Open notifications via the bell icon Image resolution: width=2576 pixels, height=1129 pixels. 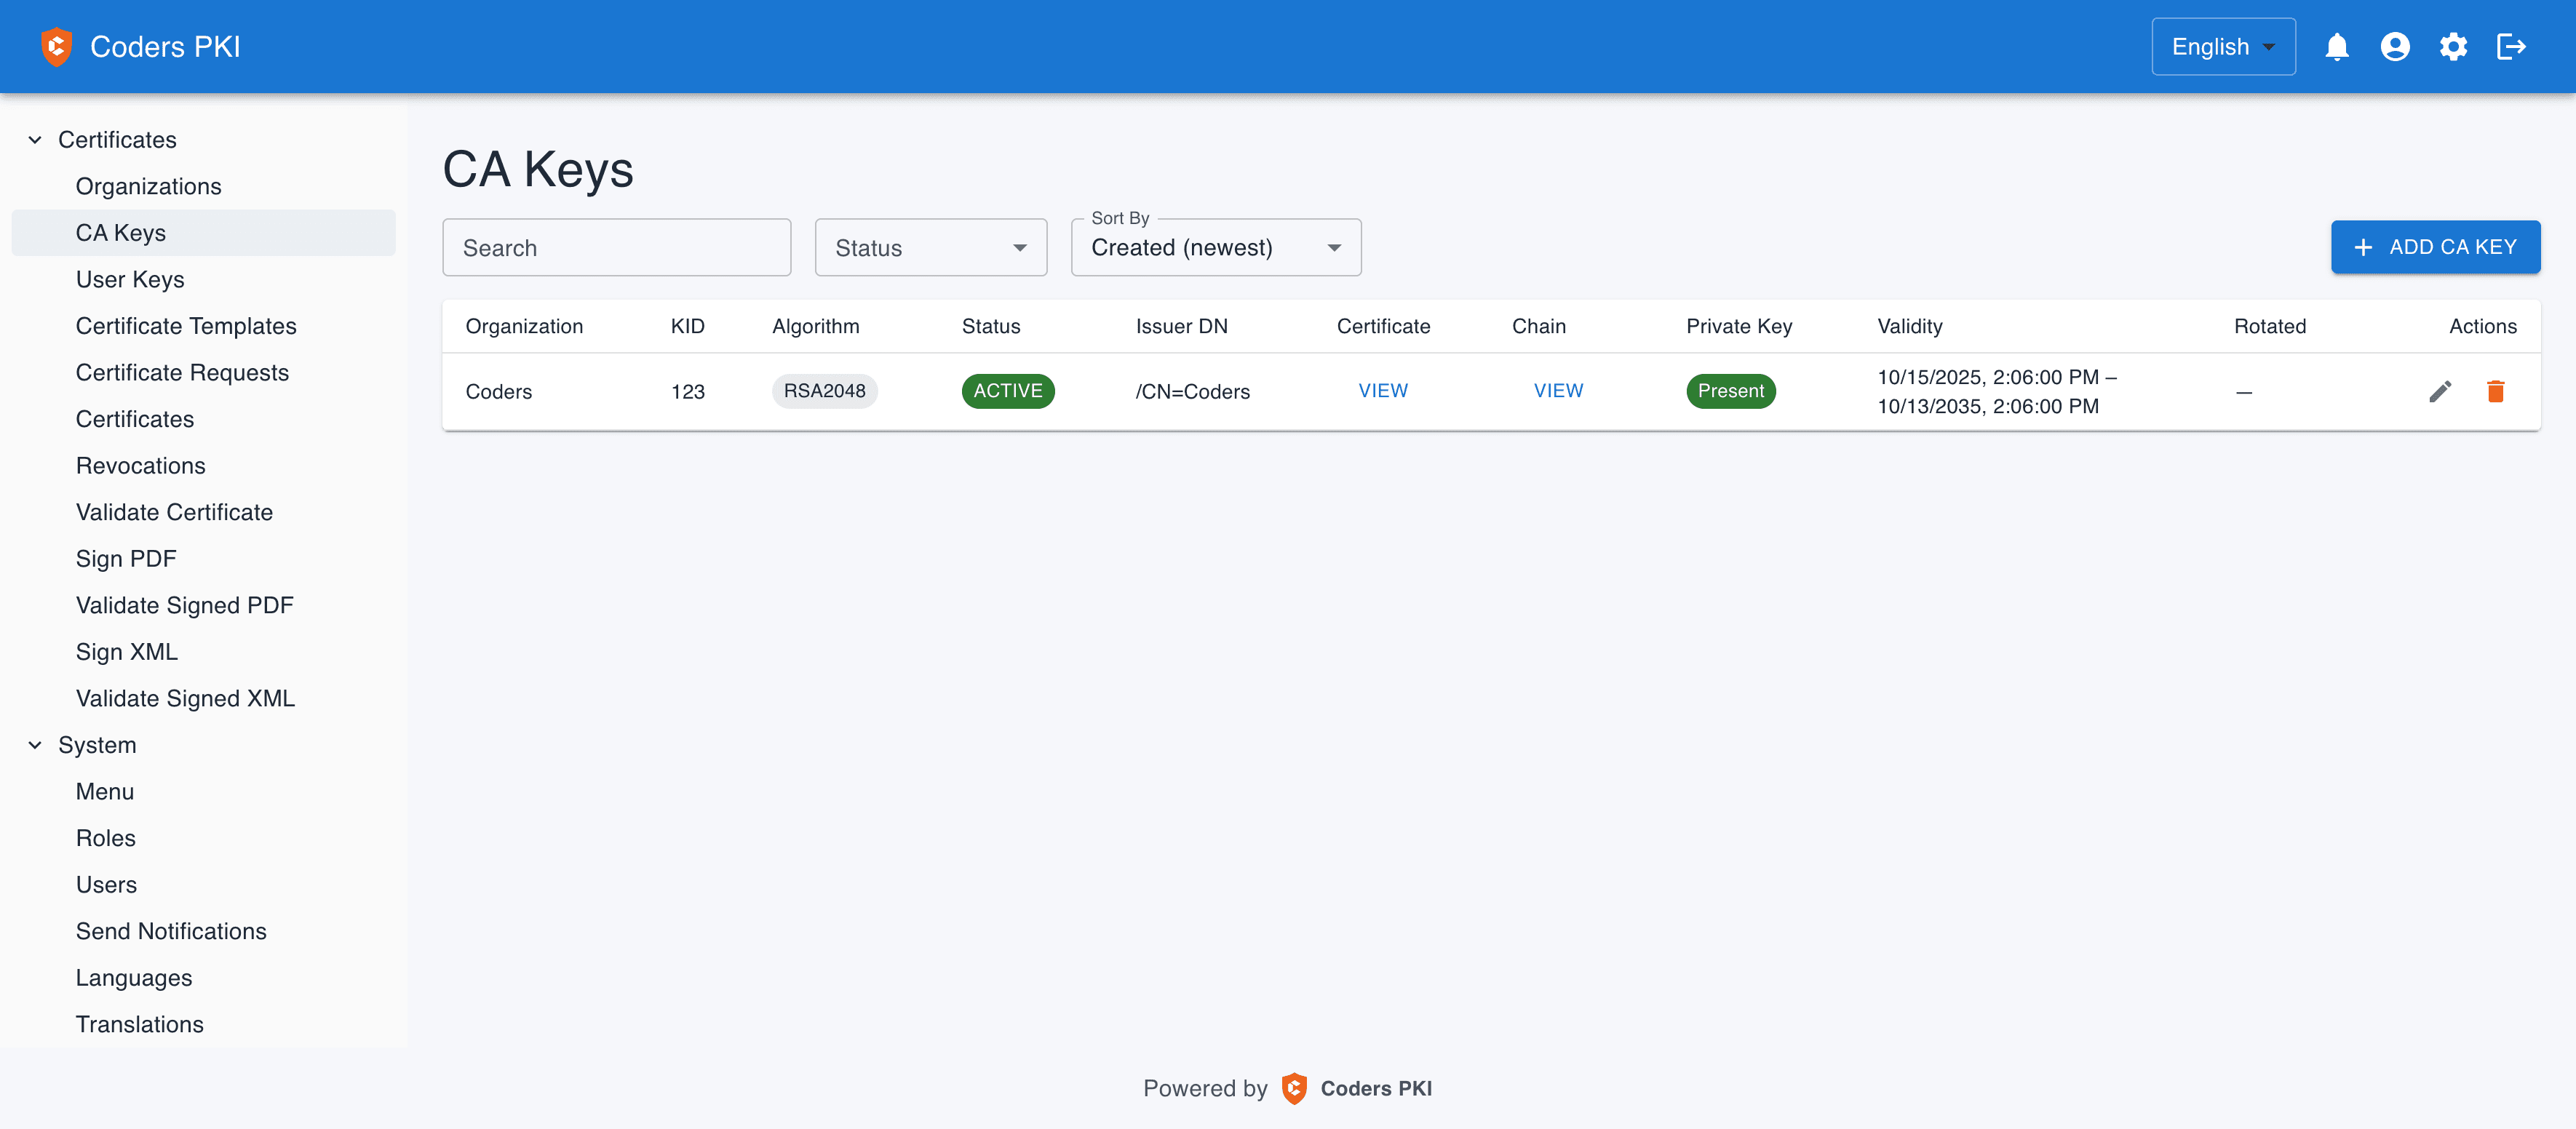[2338, 46]
